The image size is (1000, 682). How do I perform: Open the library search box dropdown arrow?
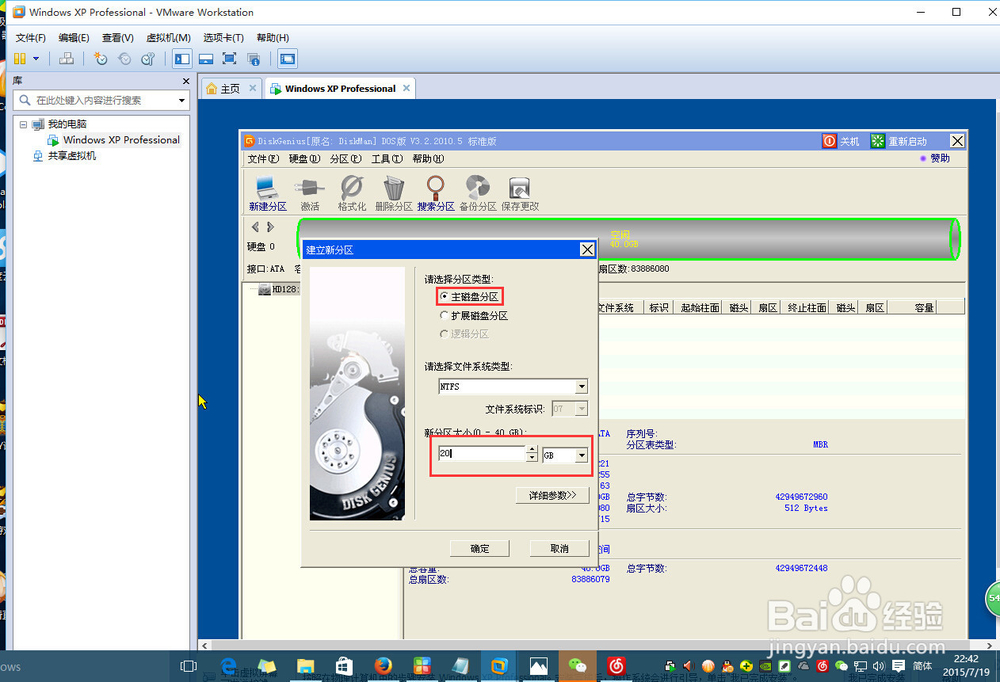click(x=182, y=99)
